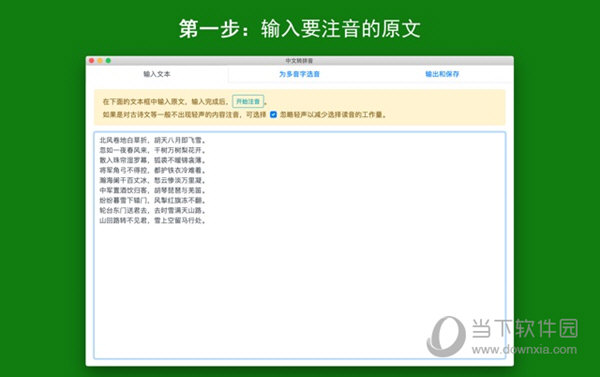This screenshot has height=377, width=600.
Task: Click the line 散入珠帘湿罗幕，狐裘不暖锦衾薄。
Action: coord(153,160)
